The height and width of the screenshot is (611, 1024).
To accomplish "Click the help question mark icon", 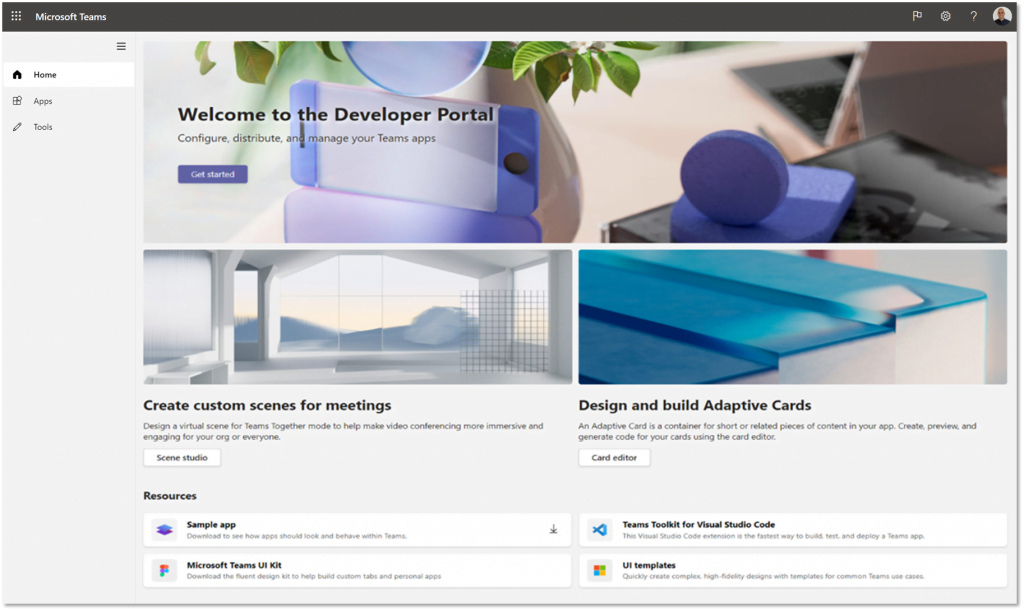I will click(973, 17).
